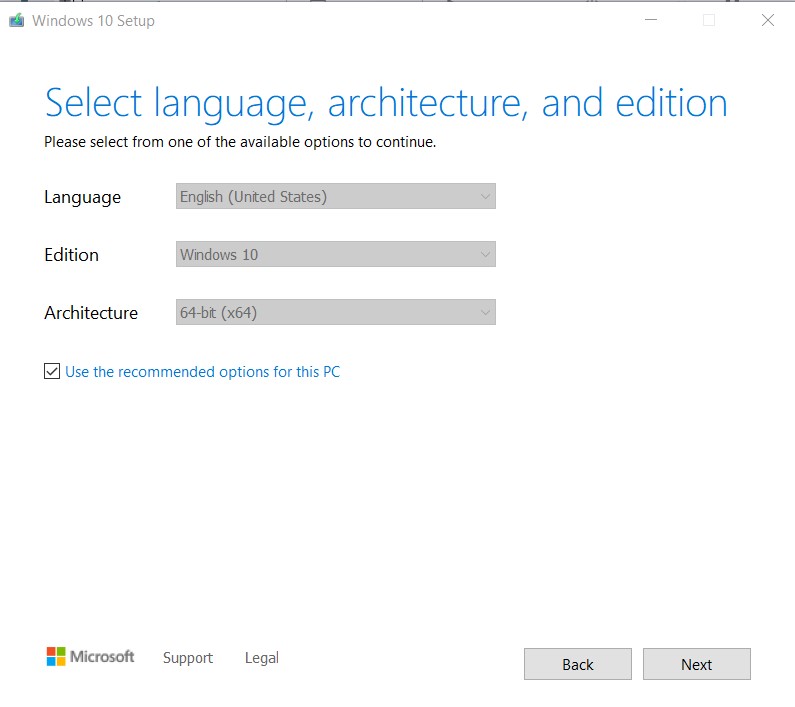Click the chevron arrow on the Architecture combo box
The width and height of the screenshot is (795, 707).
point(485,313)
